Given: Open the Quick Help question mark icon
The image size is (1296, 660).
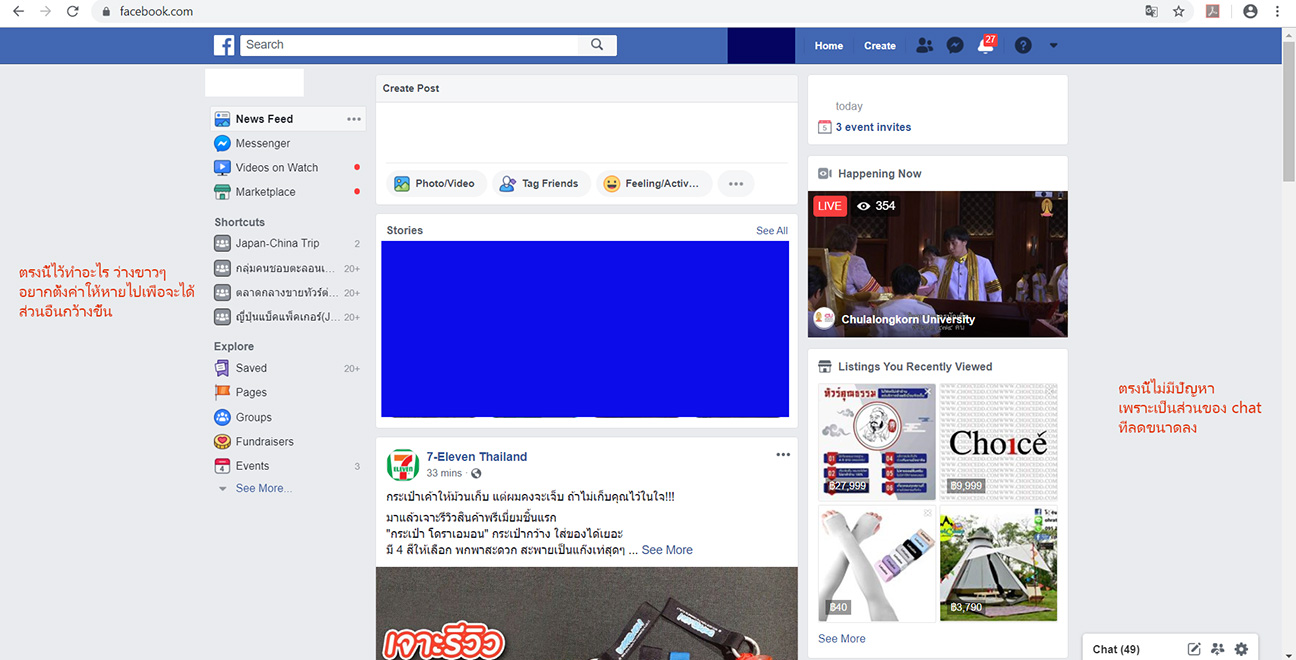Looking at the screenshot, I should coord(1023,45).
